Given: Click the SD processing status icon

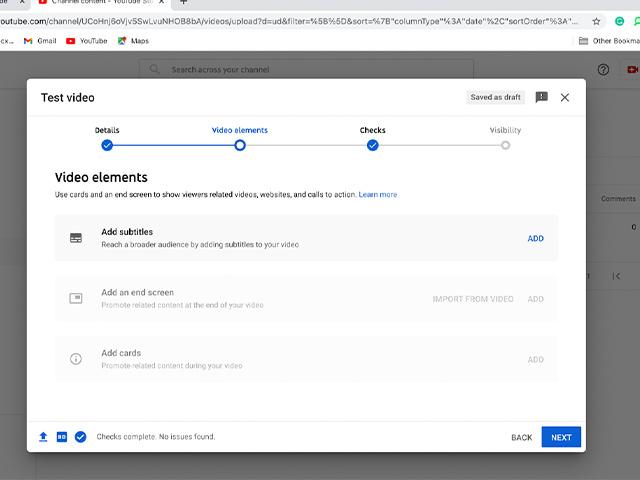Looking at the screenshot, I should coord(62,437).
